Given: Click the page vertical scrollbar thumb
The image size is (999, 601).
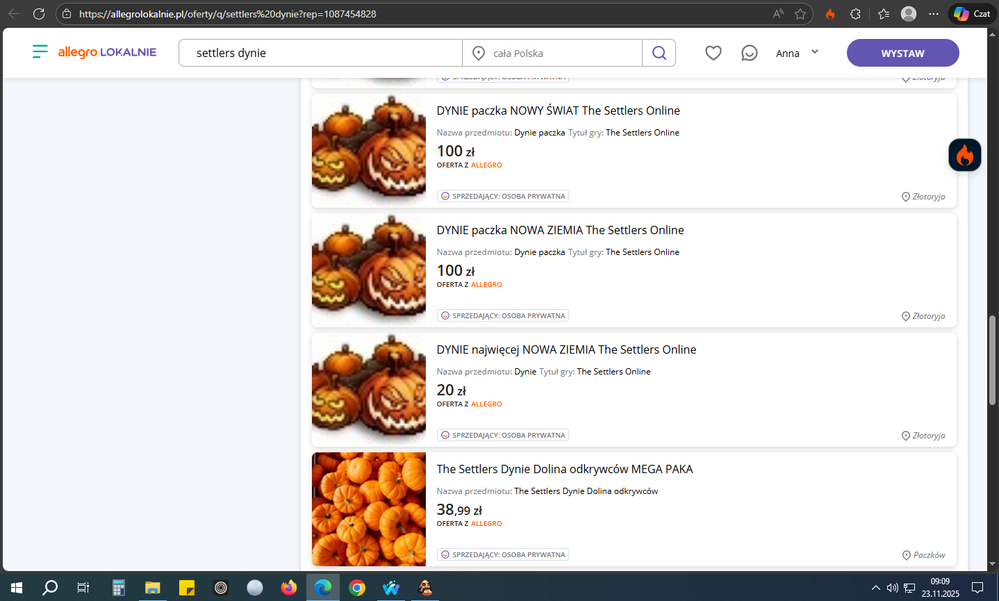Looking at the screenshot, I should pyautogui.click(x=992, y=345).
